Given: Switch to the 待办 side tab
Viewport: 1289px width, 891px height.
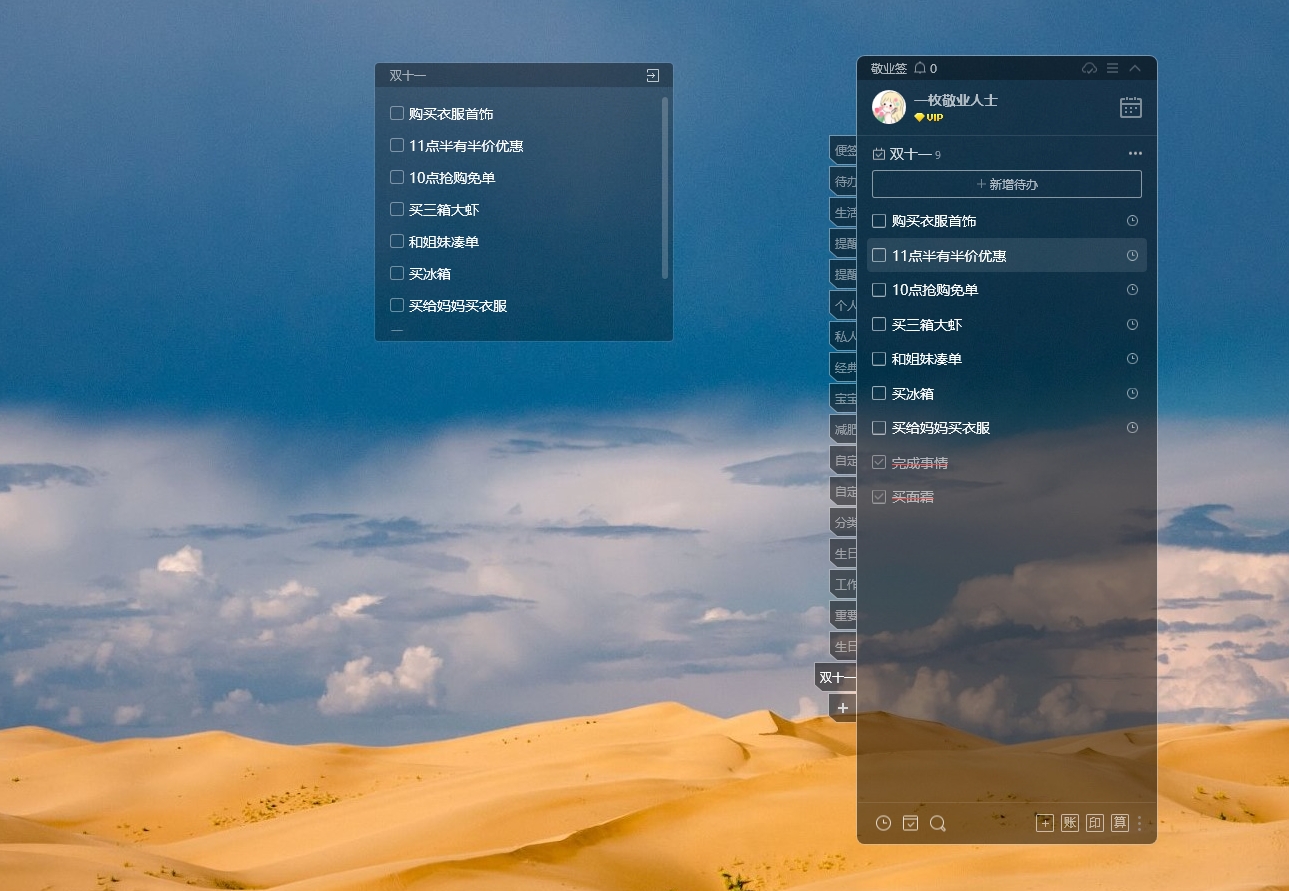Looking at the screenshot, I should pyautogui.click(x=844, y=182).
